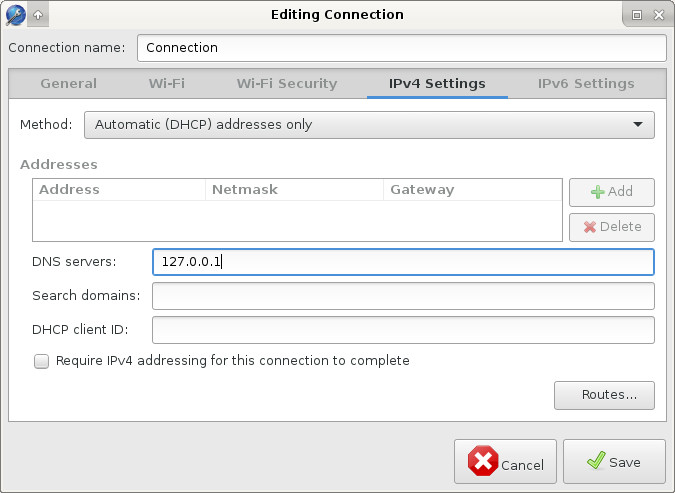The width and height of the screenshot is (675, 493).
Task: Switch to the IPv6 Settings tab
Action: pos(586,84)
